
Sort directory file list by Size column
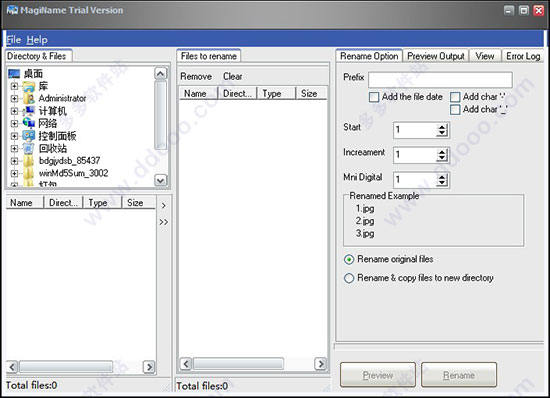[139, 203]
